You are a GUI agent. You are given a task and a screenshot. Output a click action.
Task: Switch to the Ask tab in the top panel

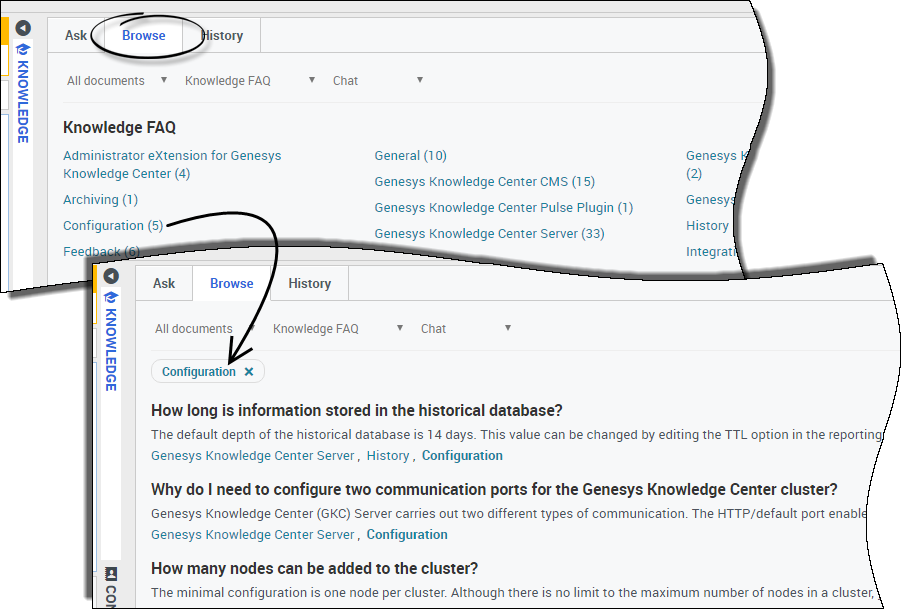[76, 35]
